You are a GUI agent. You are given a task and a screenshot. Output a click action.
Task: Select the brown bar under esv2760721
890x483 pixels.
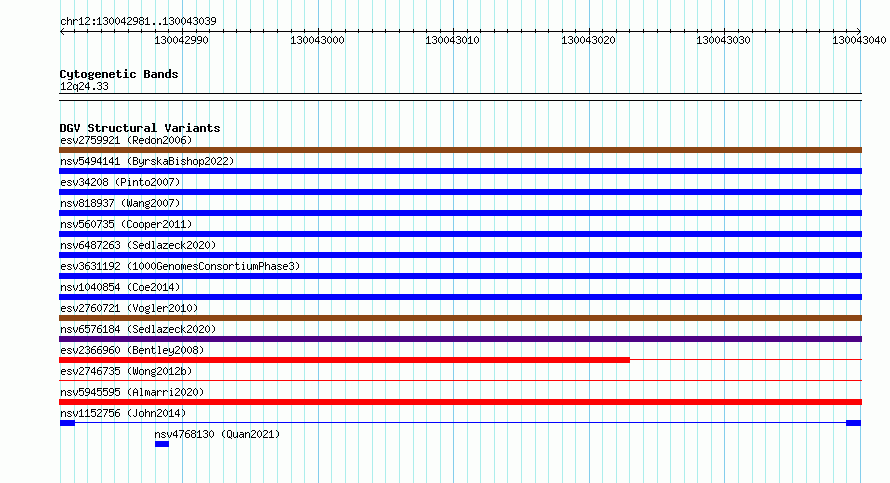point(460,318)
